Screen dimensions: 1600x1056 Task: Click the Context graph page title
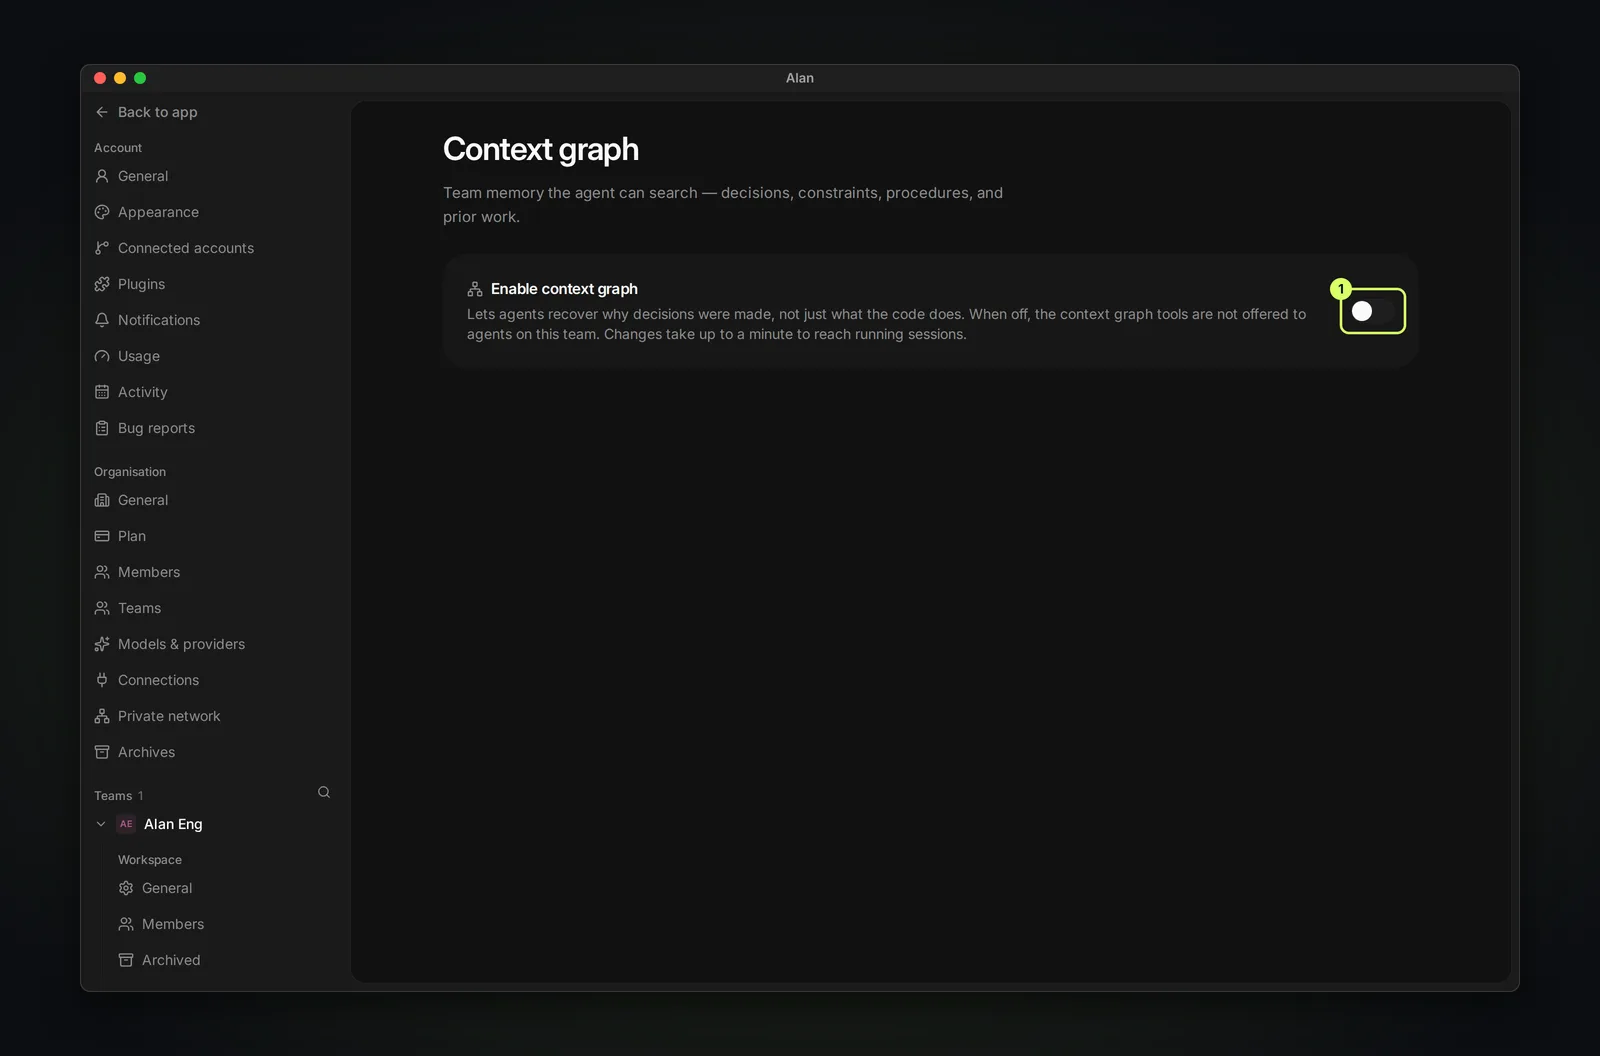click(x=541, y=149)
